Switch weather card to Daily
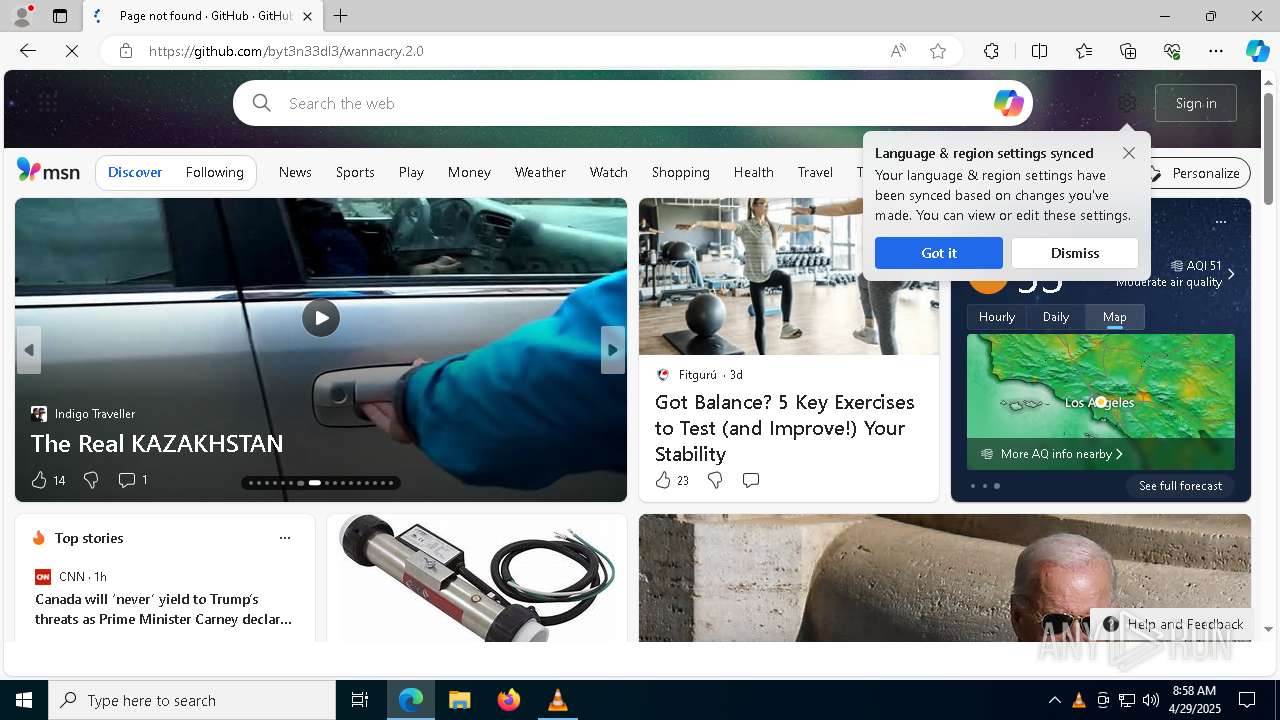Screen dimensions: 1280x720 1056,317
